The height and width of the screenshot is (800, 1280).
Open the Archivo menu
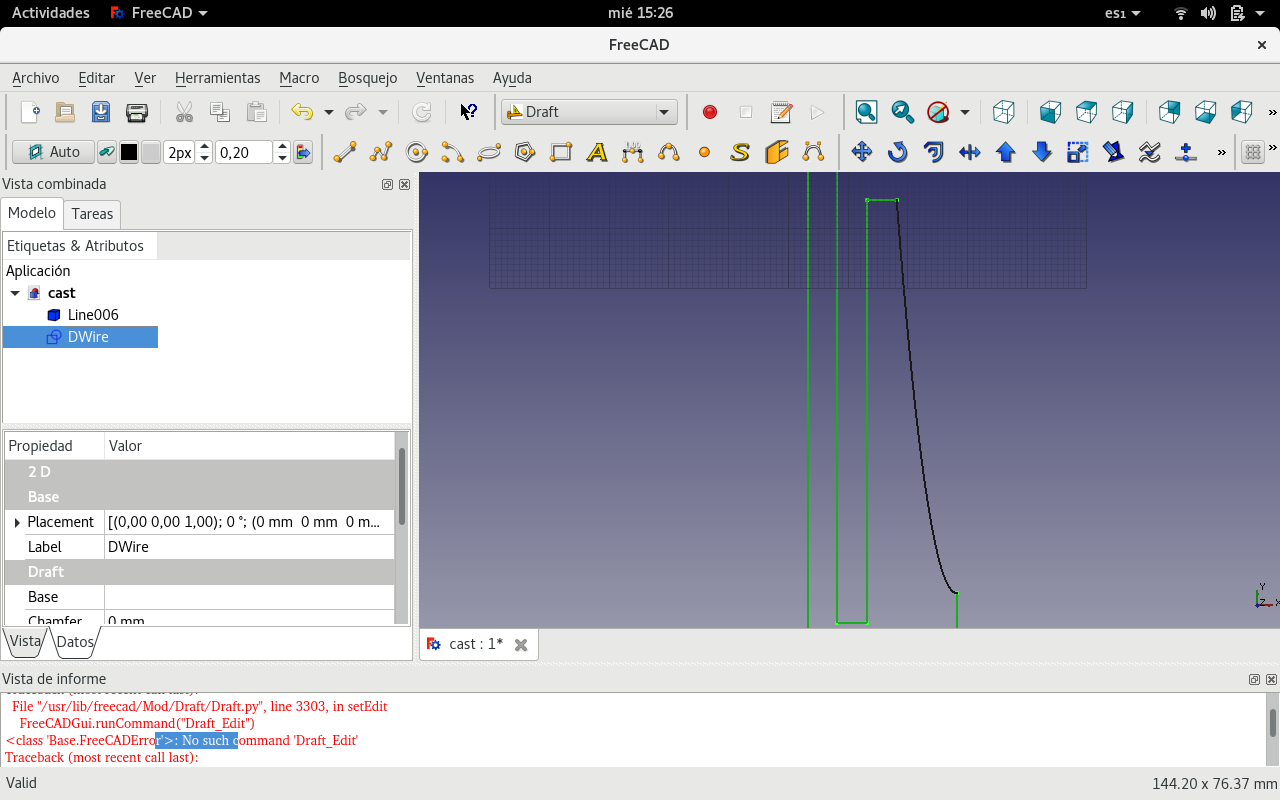coord(36,78)
